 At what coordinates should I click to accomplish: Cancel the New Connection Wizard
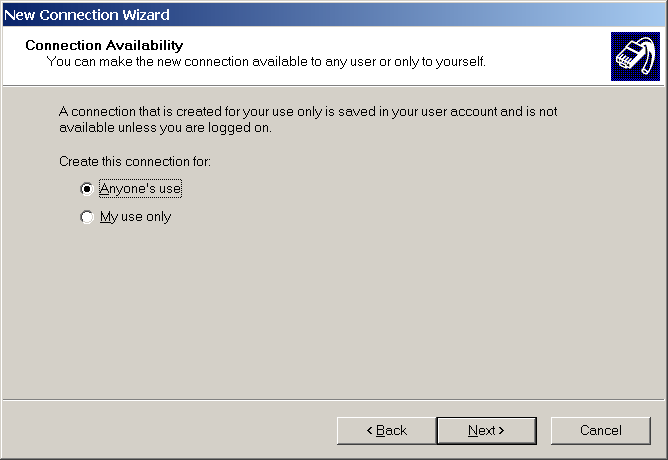pos(600,430)
